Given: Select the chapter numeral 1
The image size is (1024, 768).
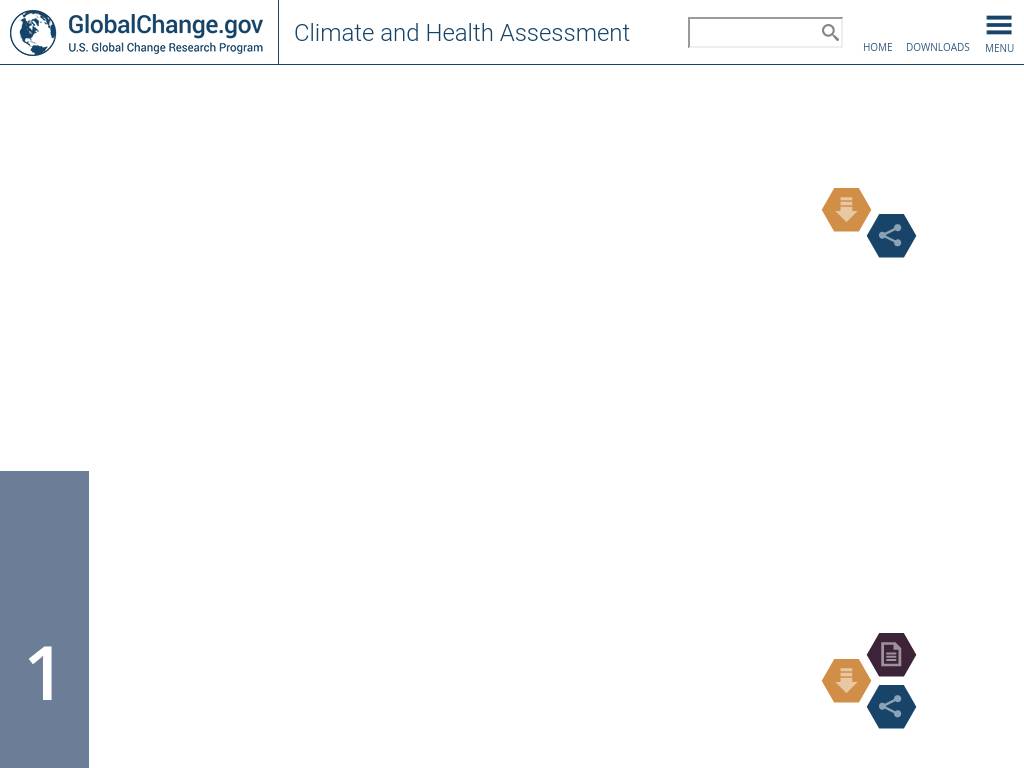Looking at the screenshot, I should tap(43, 673).
